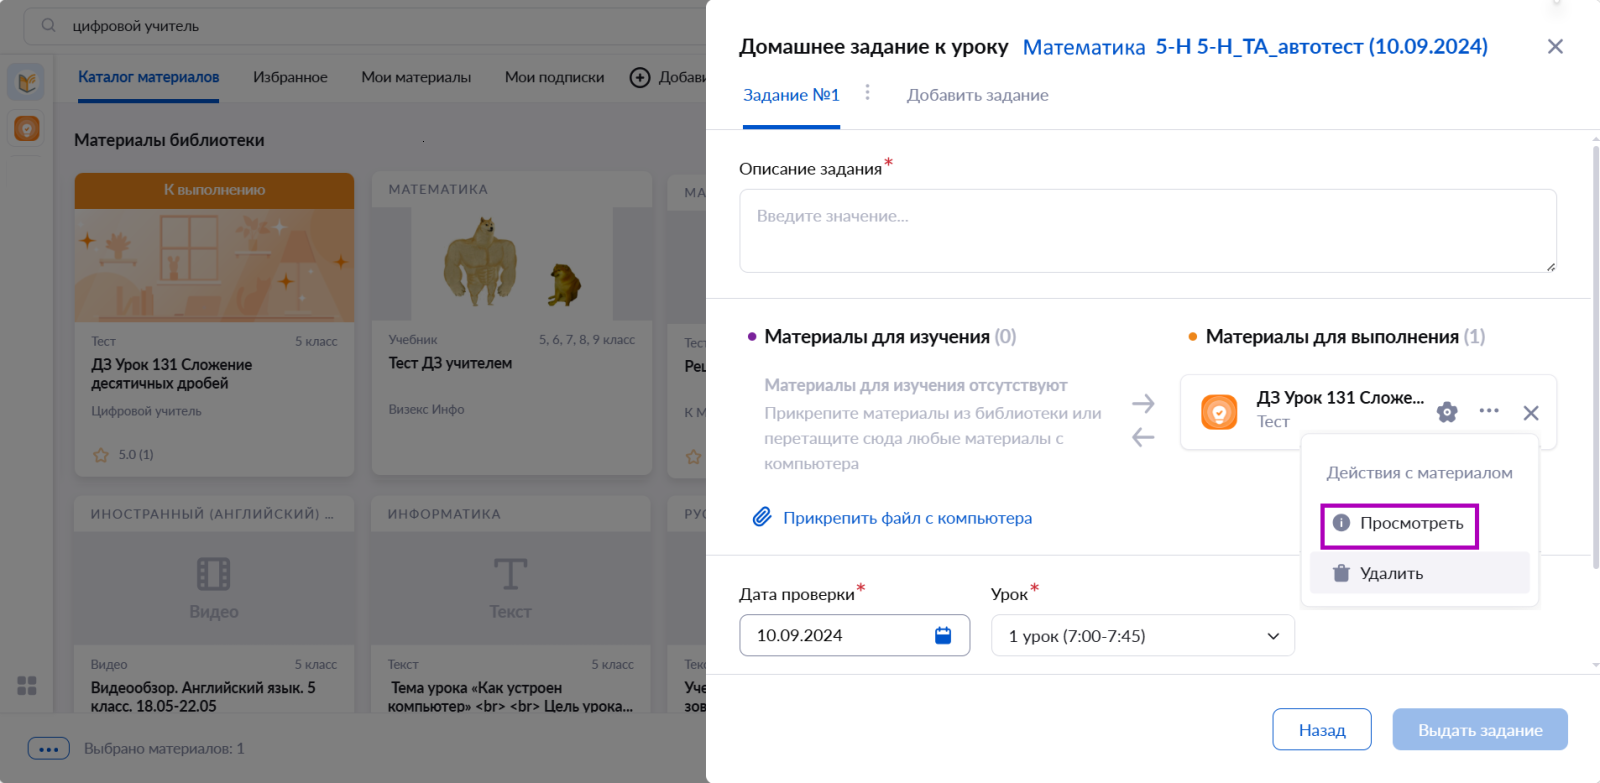The height and width of the screenshot is (783, 1600).
Task: Click Визекс Инфо author text
Action: (426, 409)
